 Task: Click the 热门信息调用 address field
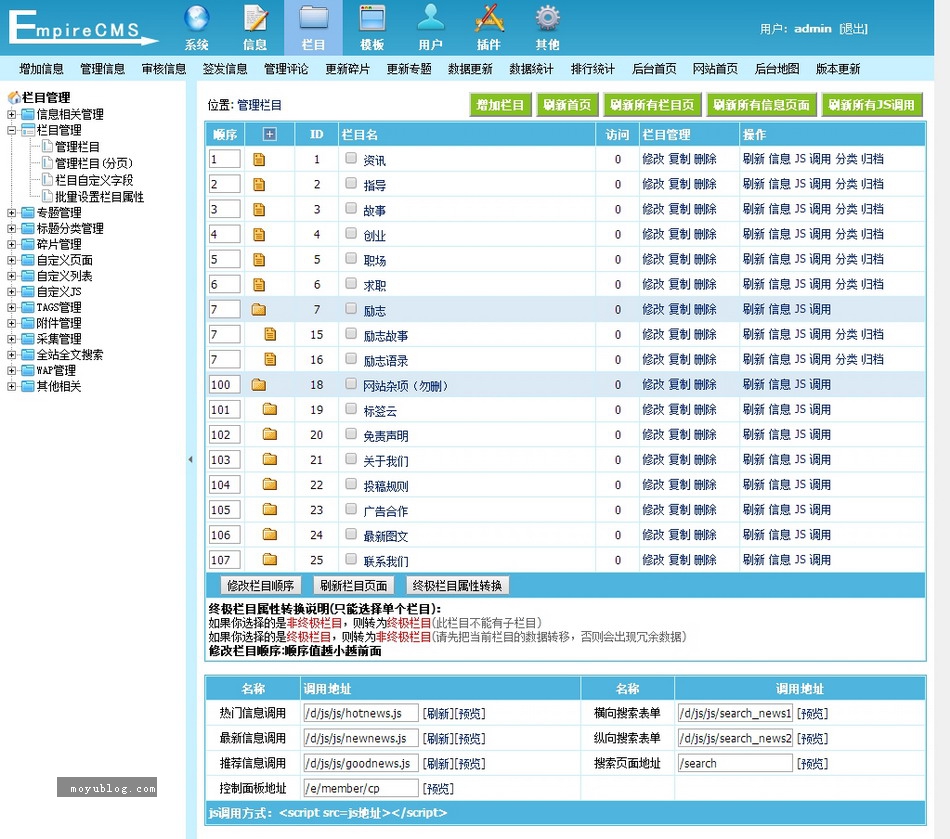pos(360,713)
